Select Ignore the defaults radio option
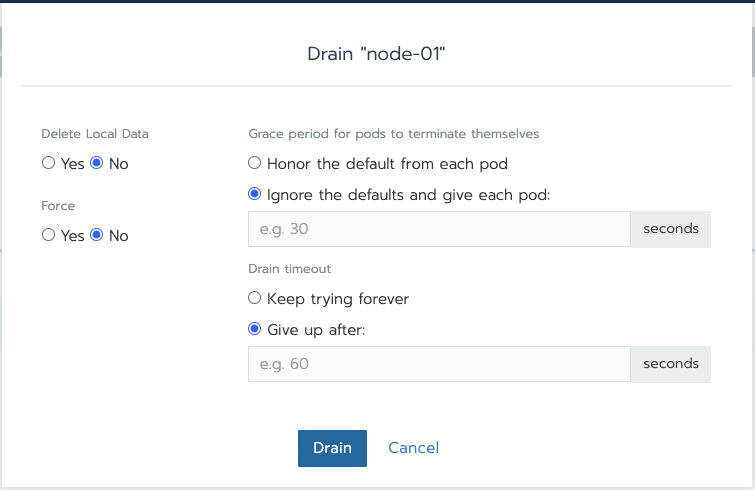Image resolution: width=755 pixels, height=490 pixels. coord(255,194)
